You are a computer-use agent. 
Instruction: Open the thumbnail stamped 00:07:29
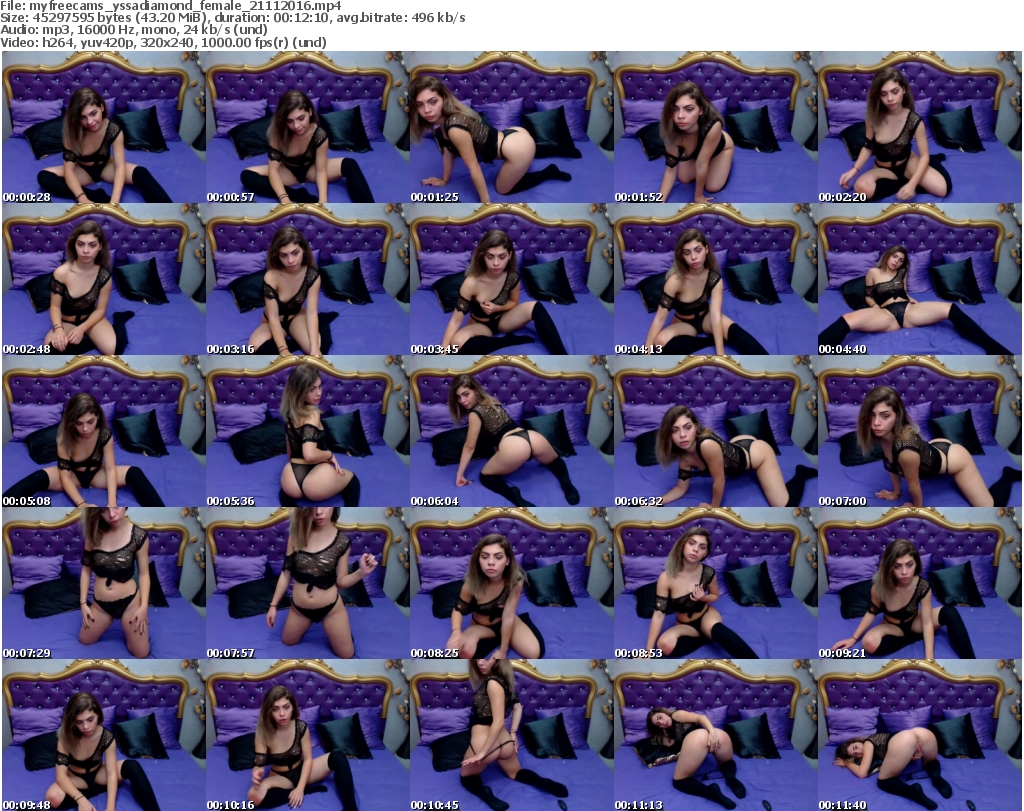click(x=104, y=583)
